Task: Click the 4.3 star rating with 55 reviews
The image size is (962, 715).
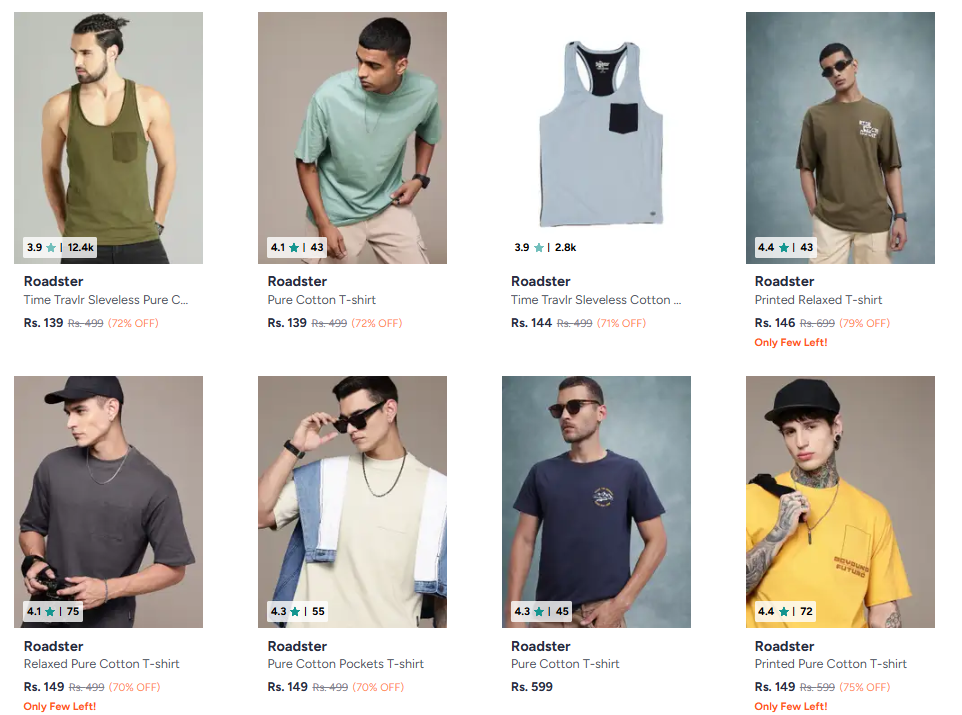Action: coord(297,611)
